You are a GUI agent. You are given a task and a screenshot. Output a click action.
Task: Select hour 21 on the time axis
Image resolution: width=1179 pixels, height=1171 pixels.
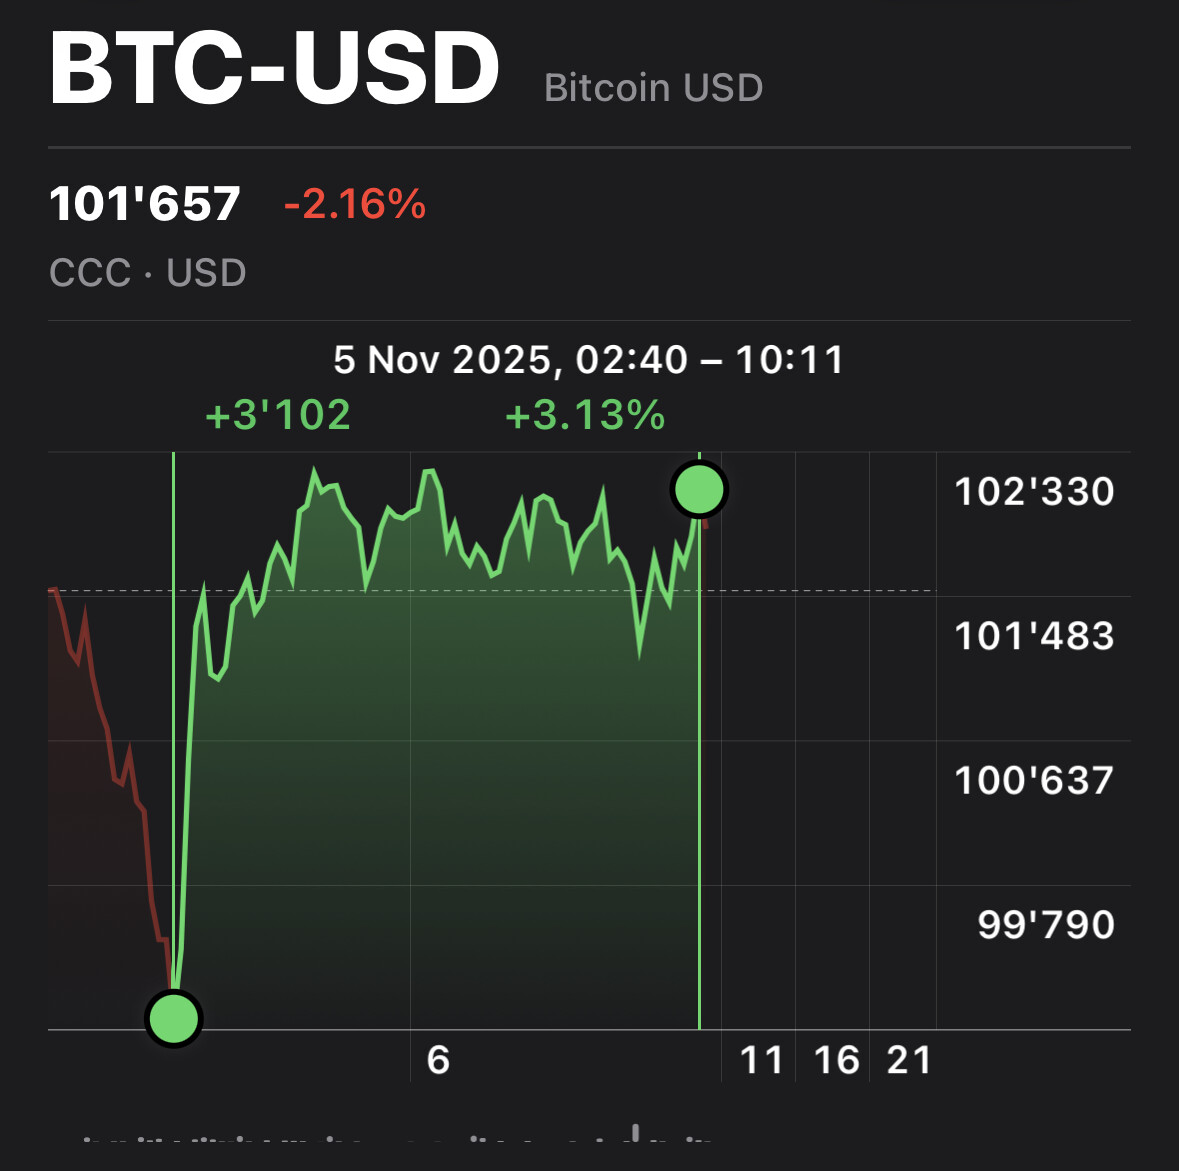coord(909,1060)
